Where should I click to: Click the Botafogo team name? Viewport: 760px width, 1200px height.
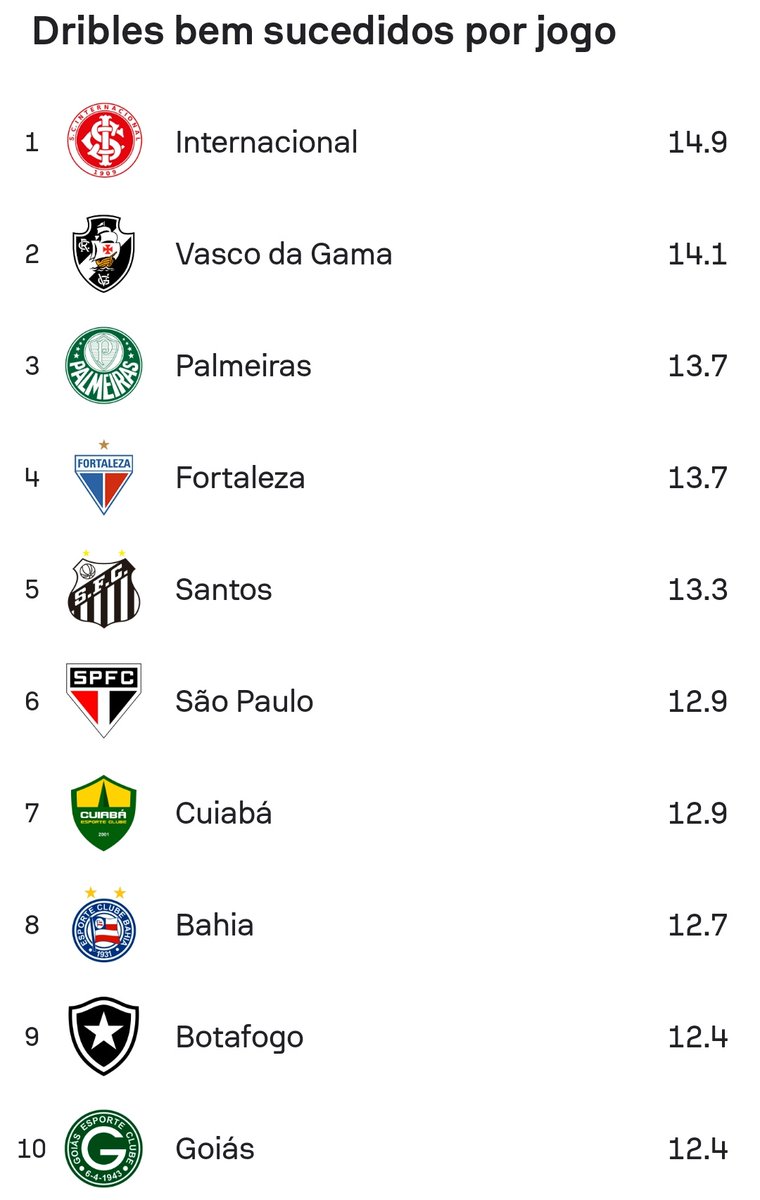click(239, 1037)
